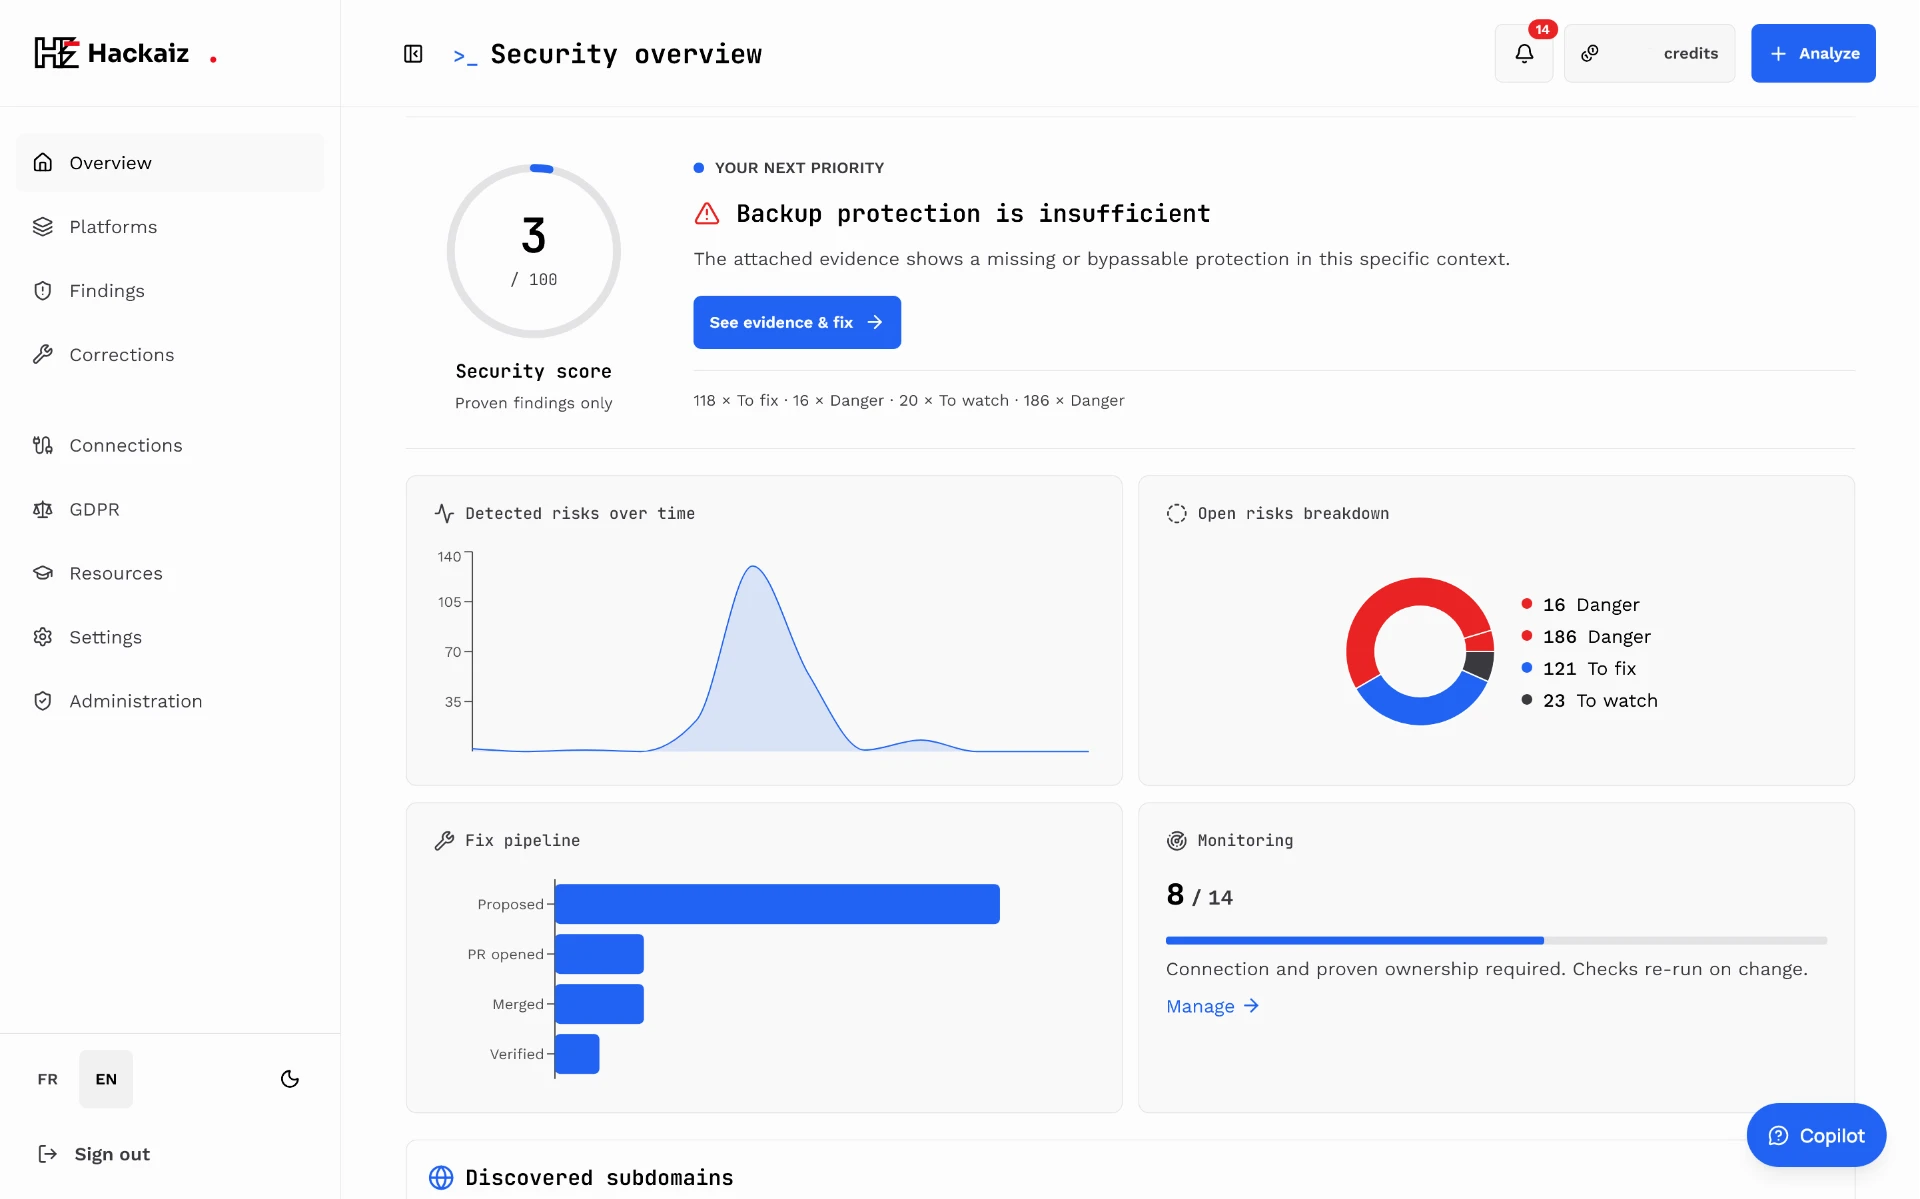Screen dimensions: 1920x1199
Task: Click the Findings shield icon
Action: (x=43, y=291)
